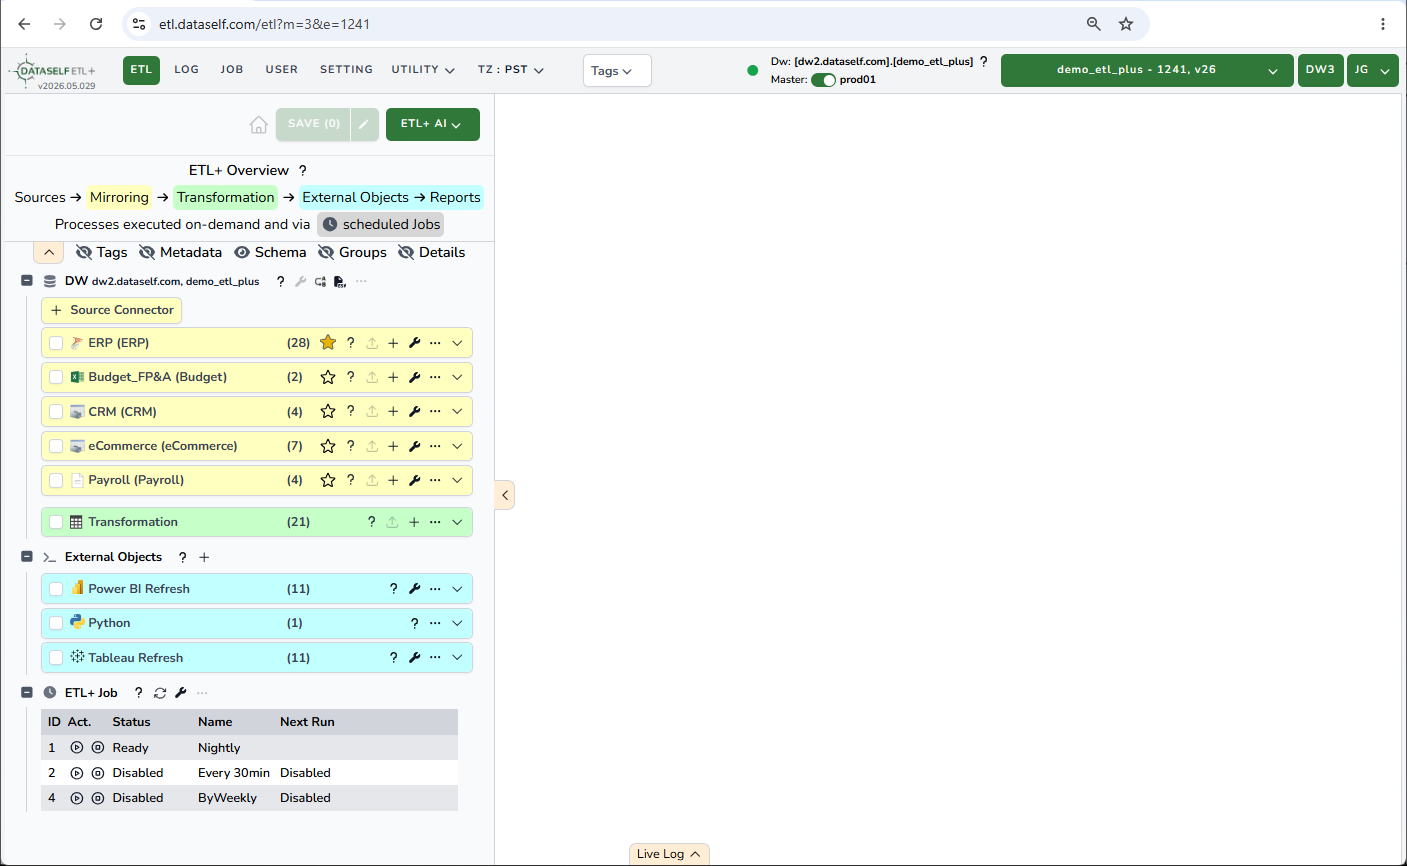Screen dimensions: 1407x866
Task: Switch to the ETL tab
Action: coord(142,70)
